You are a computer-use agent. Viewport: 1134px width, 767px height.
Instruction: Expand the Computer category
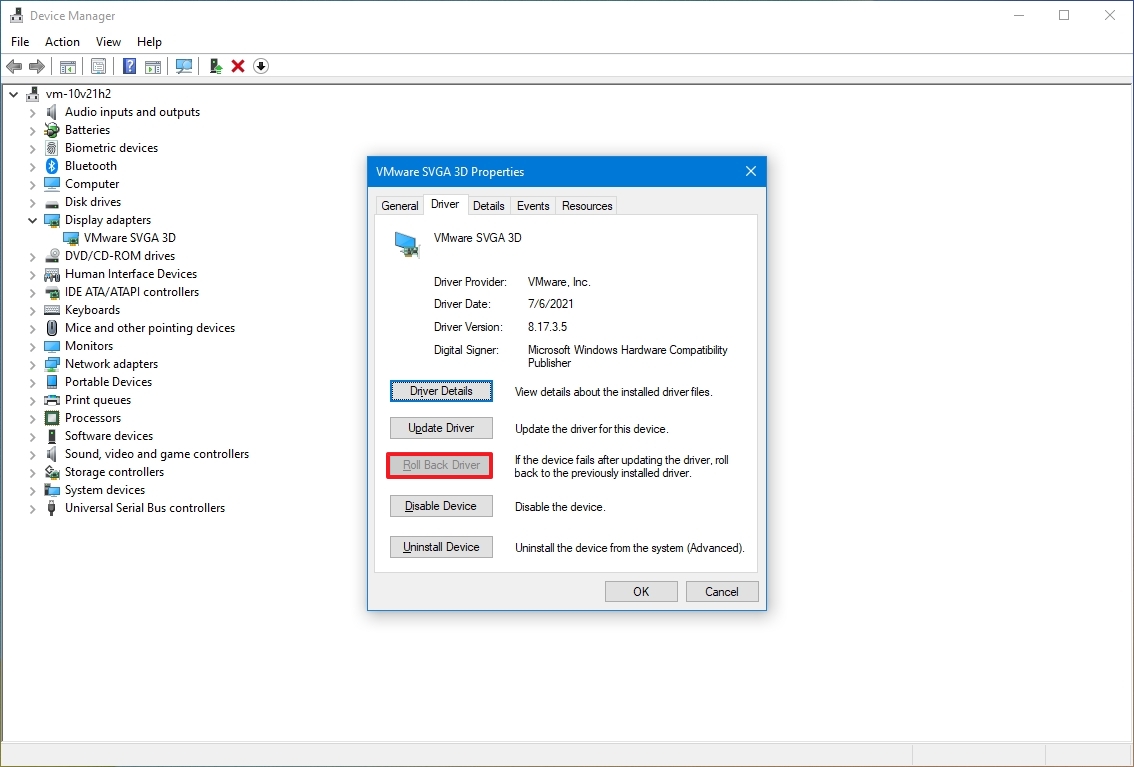point(33,184)
